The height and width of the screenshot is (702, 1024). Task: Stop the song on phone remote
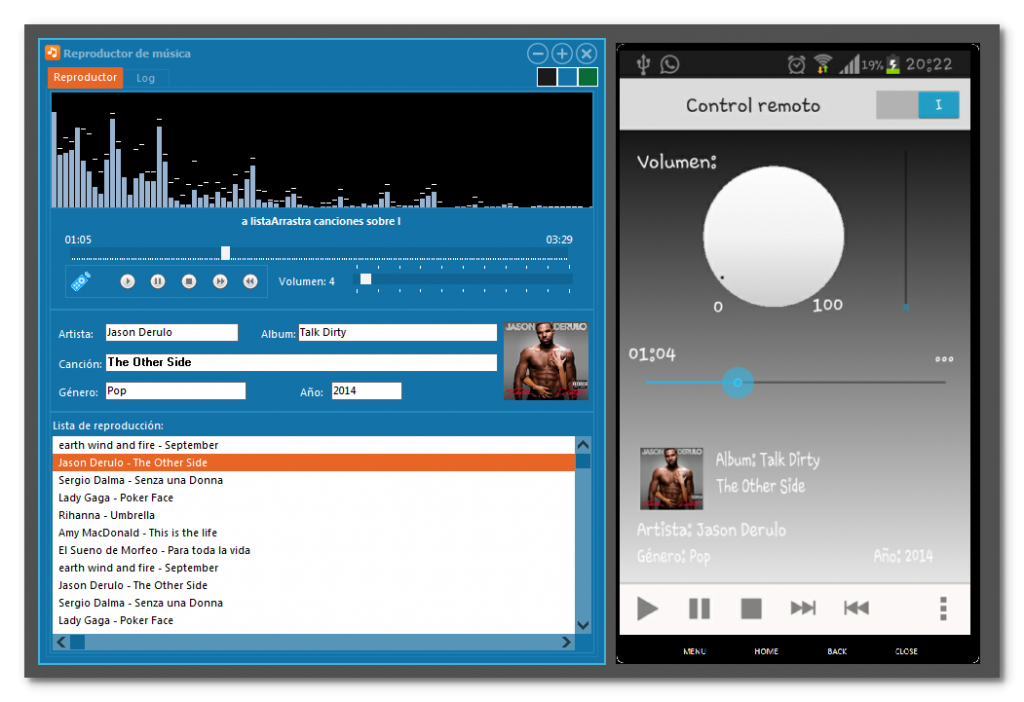(751, 609)
